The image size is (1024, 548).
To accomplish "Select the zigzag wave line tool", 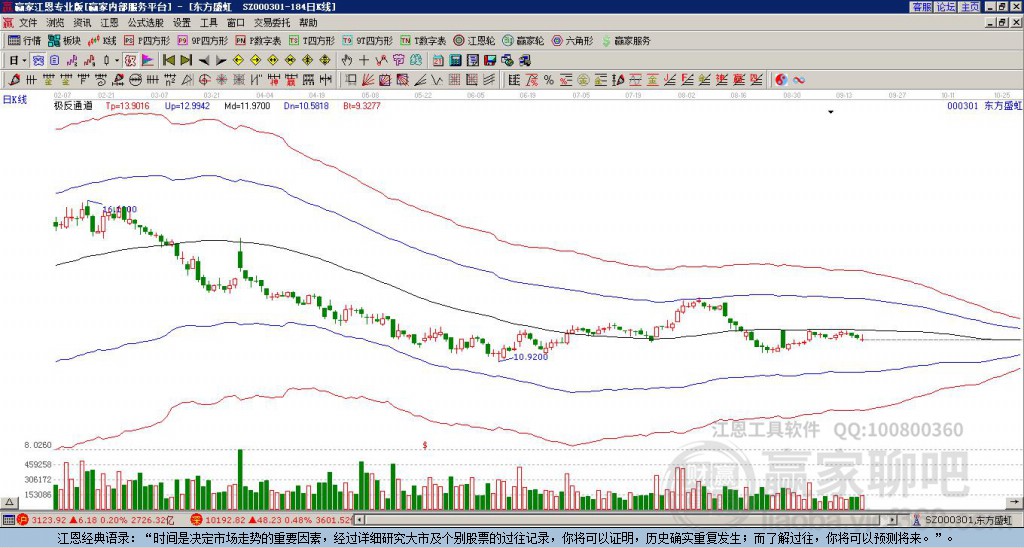I will pos(437,80).
